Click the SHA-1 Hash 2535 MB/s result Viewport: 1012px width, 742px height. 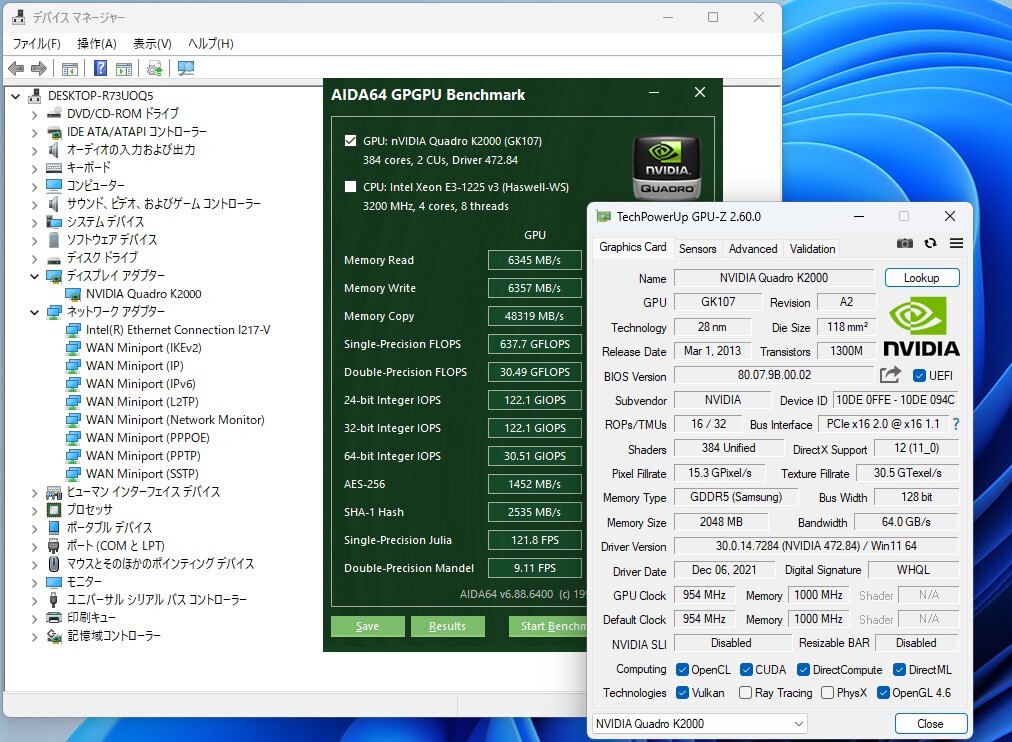pyautogui.click(x=534, y=512)
